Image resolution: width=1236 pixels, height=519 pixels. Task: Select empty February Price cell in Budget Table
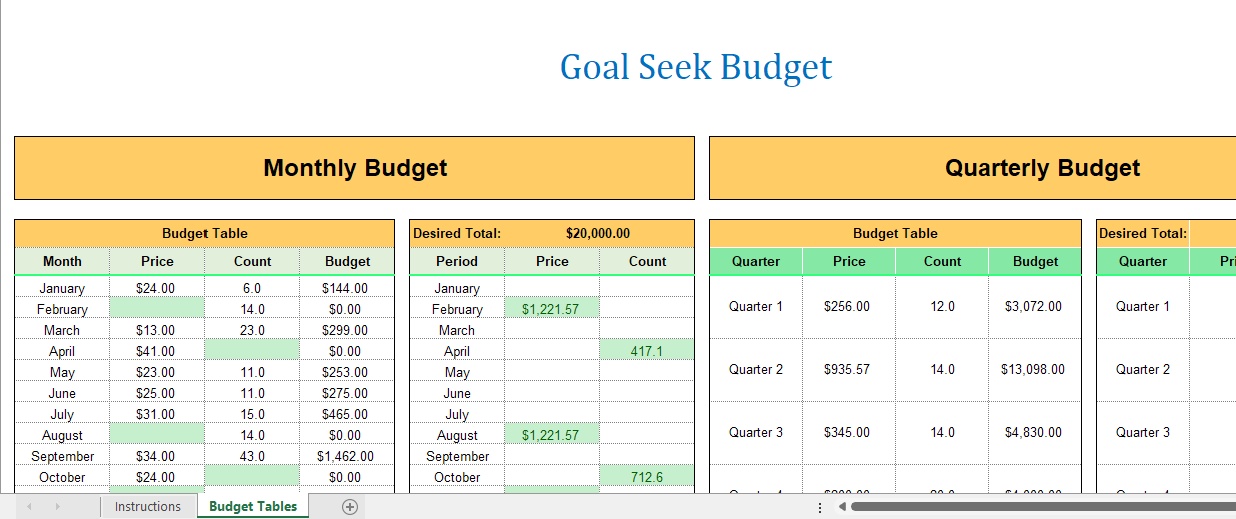click(157, 309)
